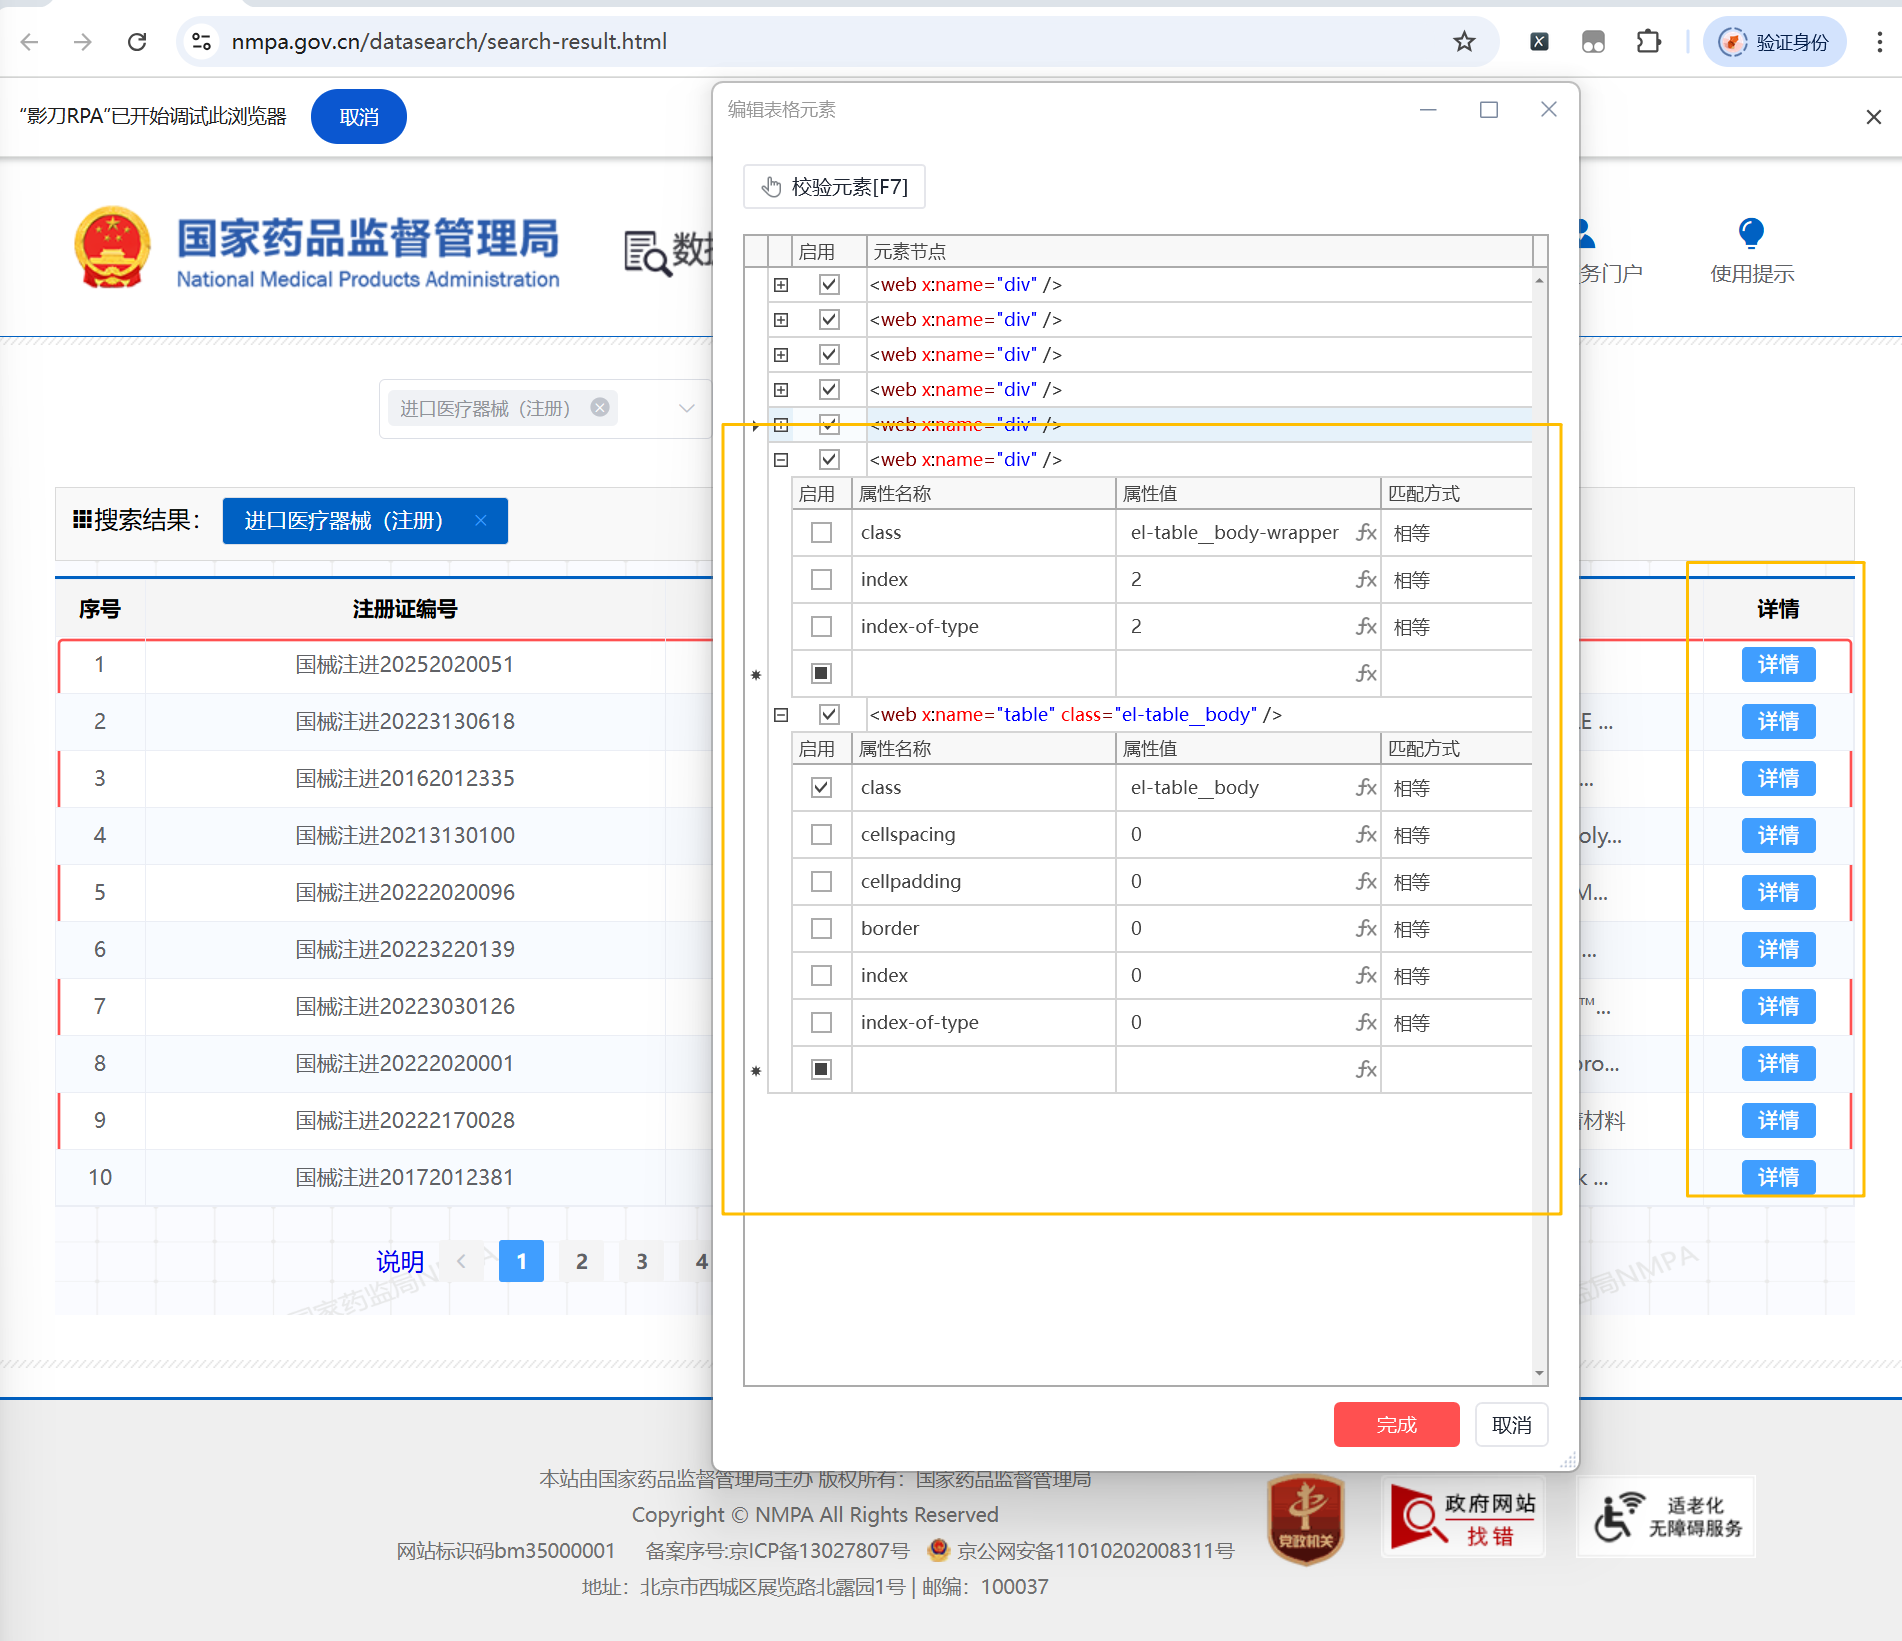1902x1641 pixels.
Task: Reload the page in the browser
Action: [x=137, y=42]
